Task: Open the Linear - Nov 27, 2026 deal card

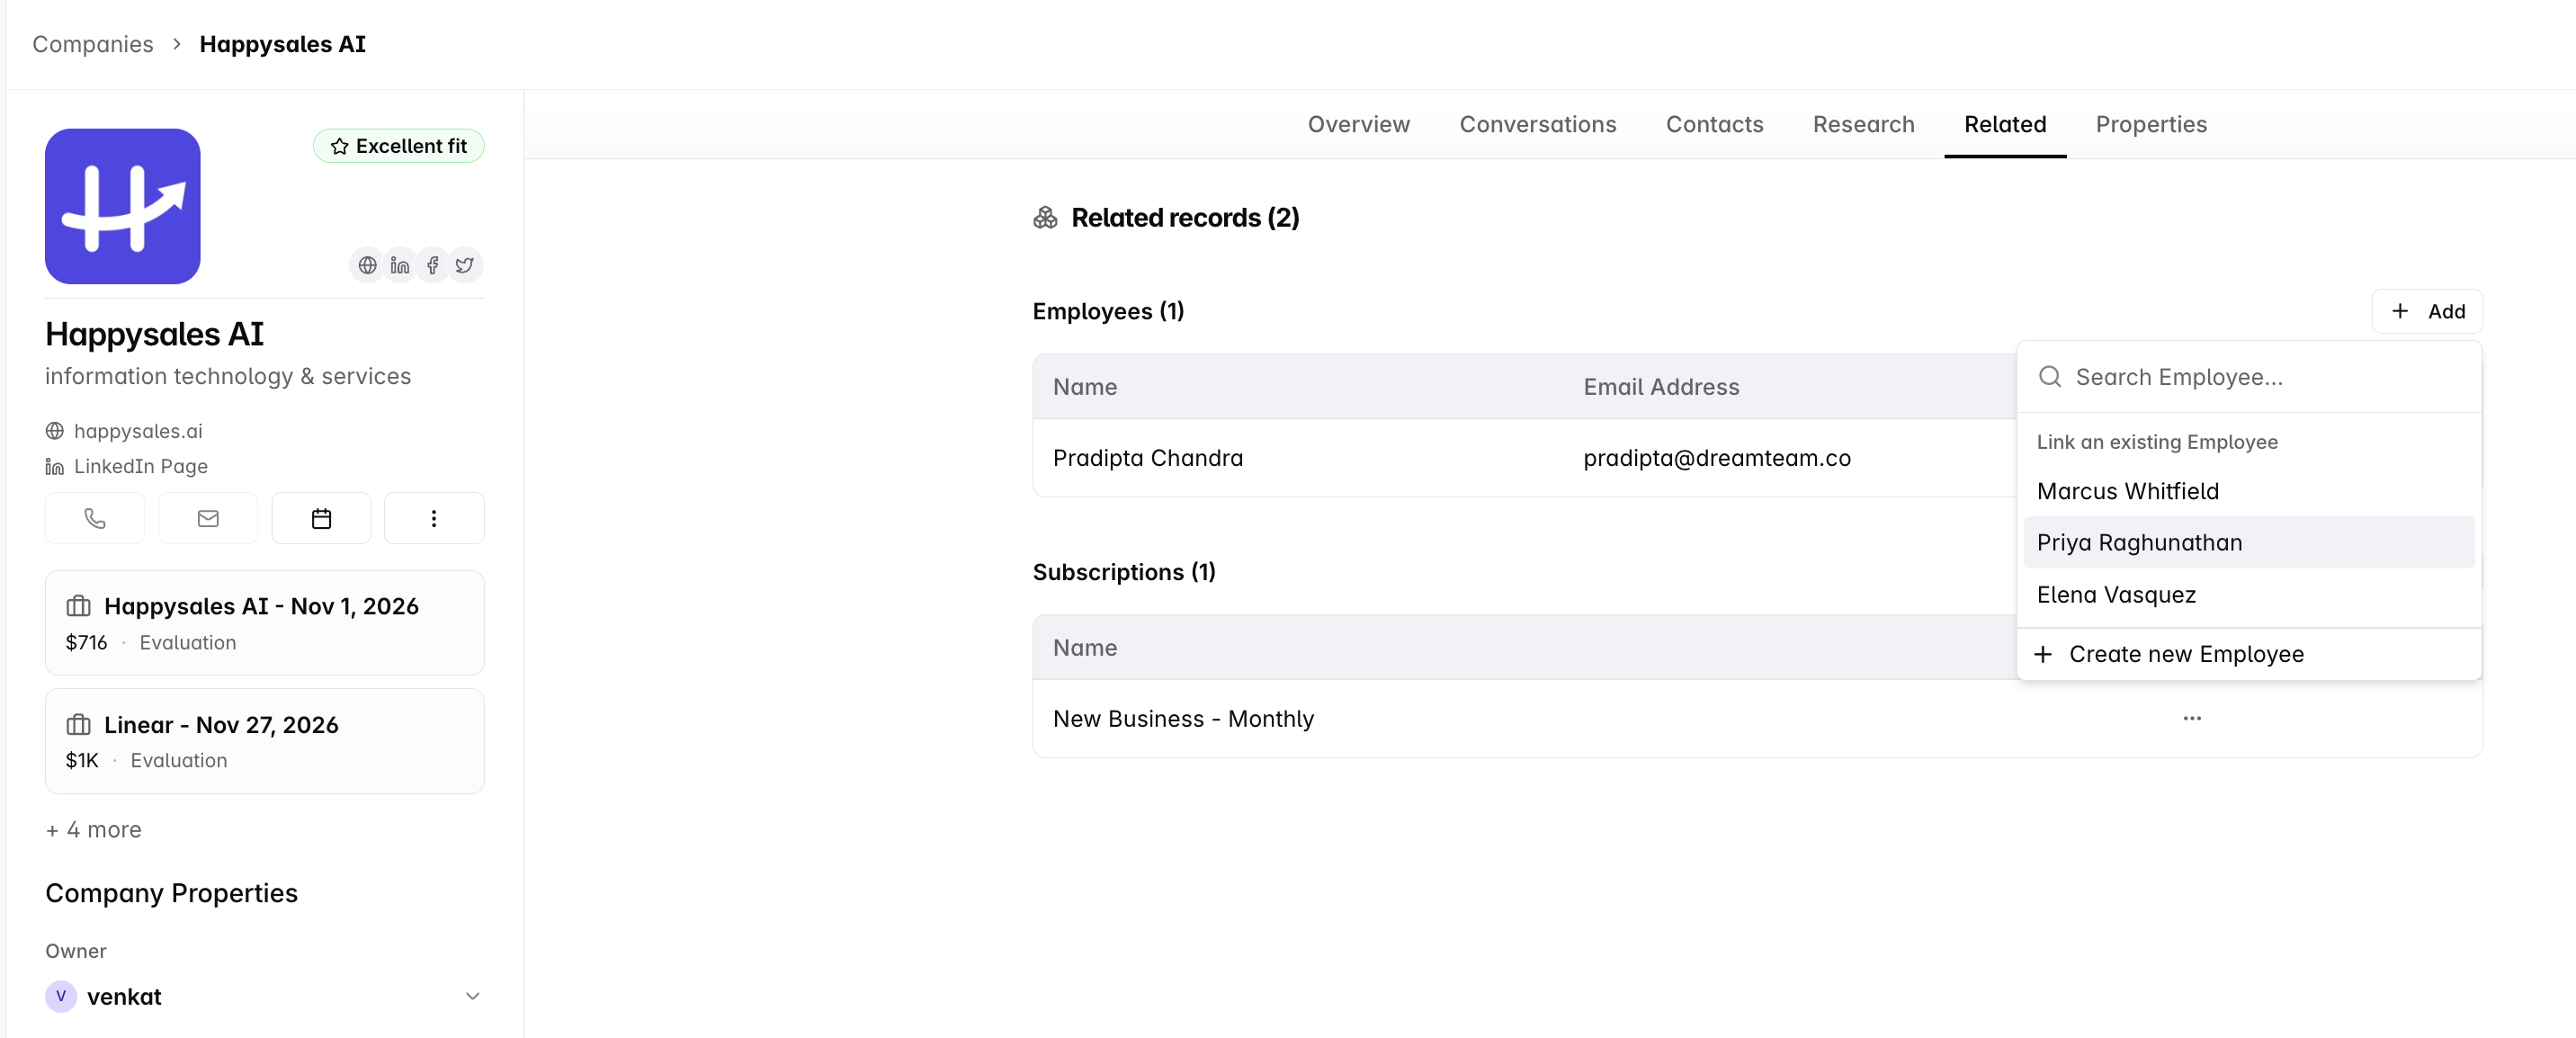Action: [265, 741]
